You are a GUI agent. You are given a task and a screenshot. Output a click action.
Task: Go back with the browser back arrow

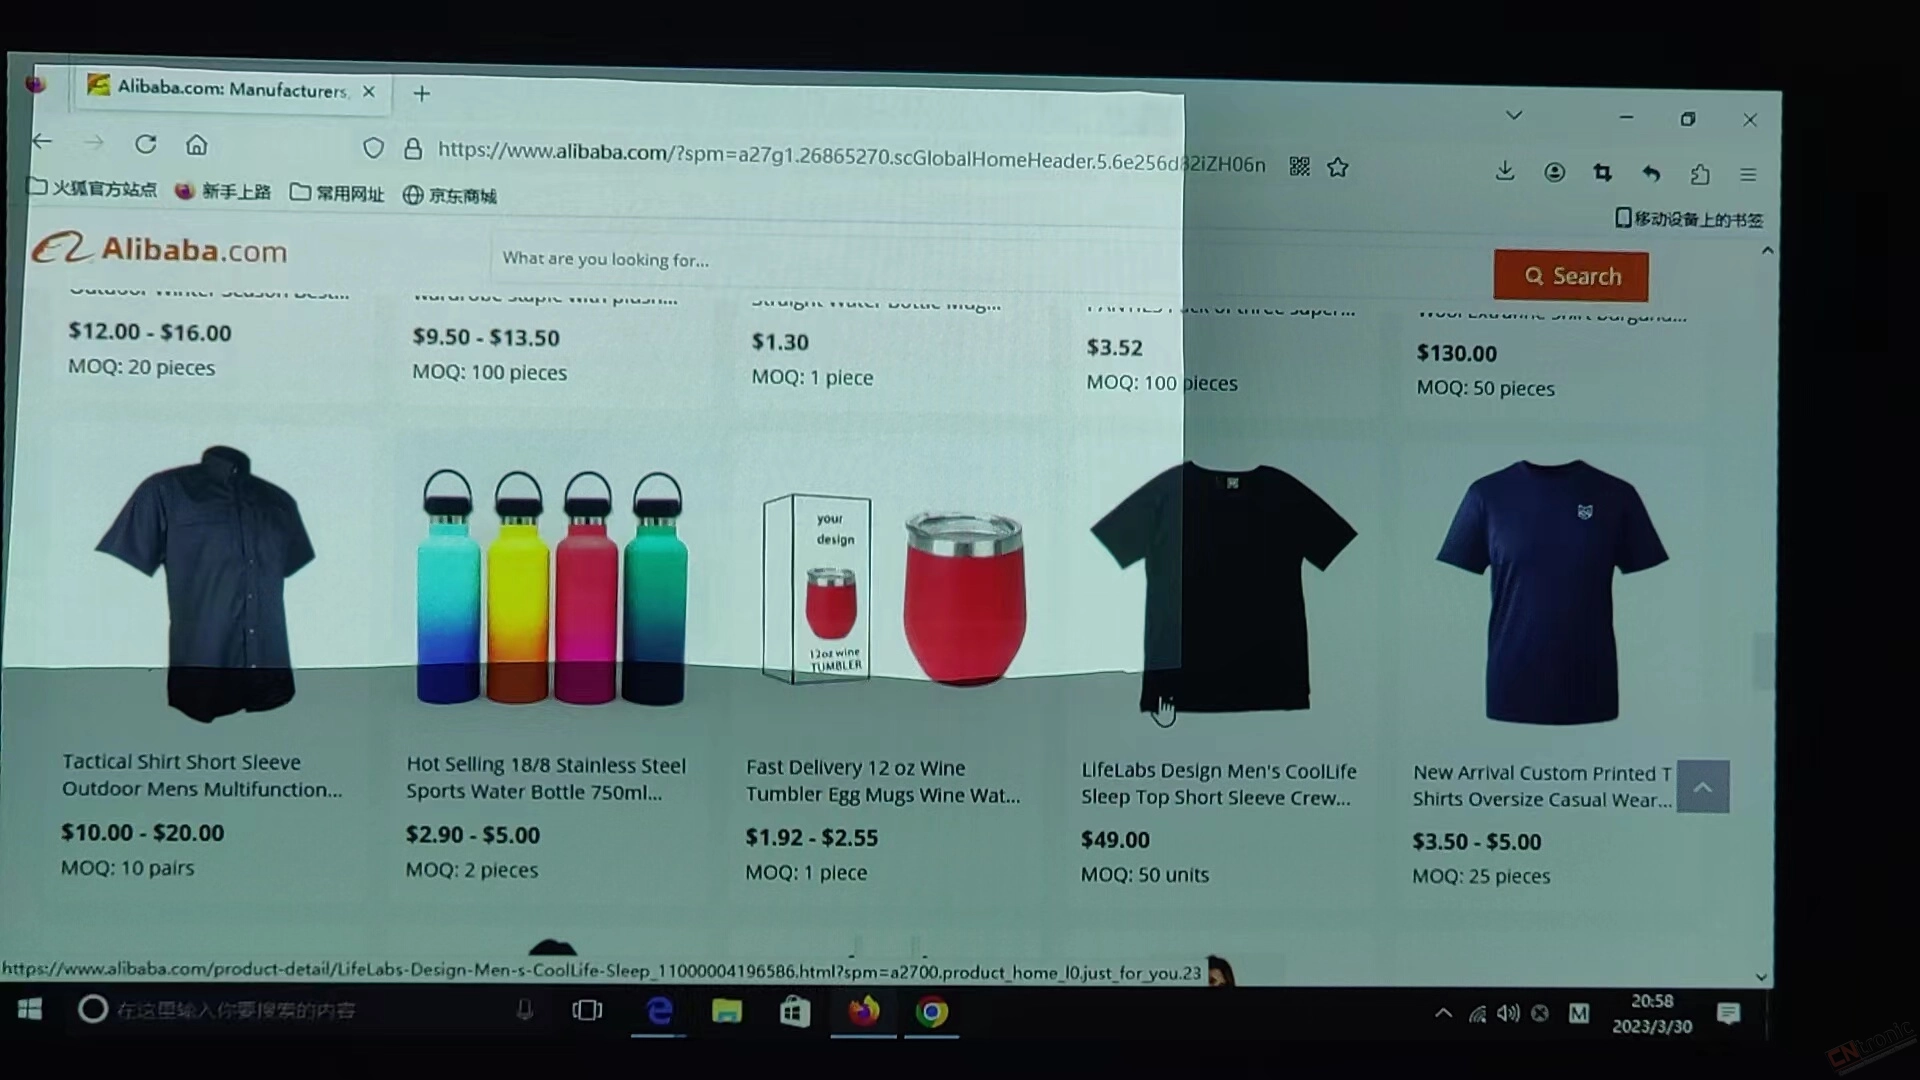[42, 142]
